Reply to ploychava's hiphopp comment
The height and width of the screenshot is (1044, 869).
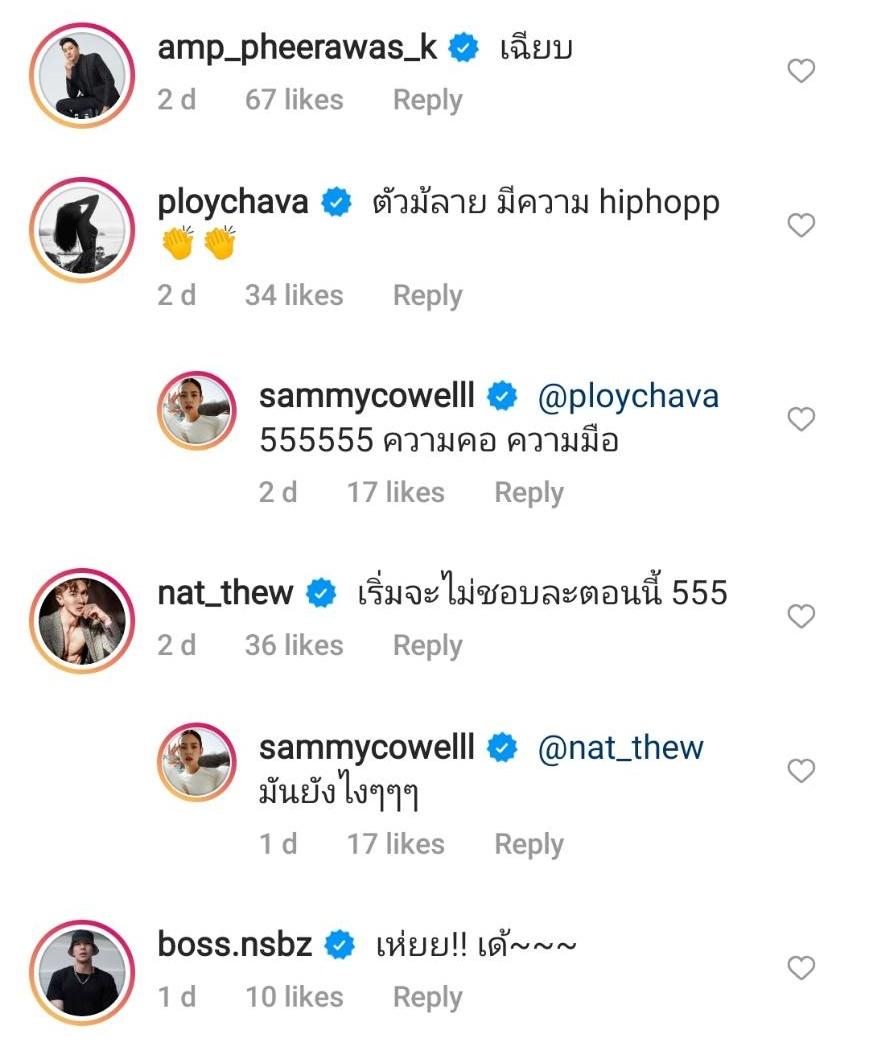427,295
